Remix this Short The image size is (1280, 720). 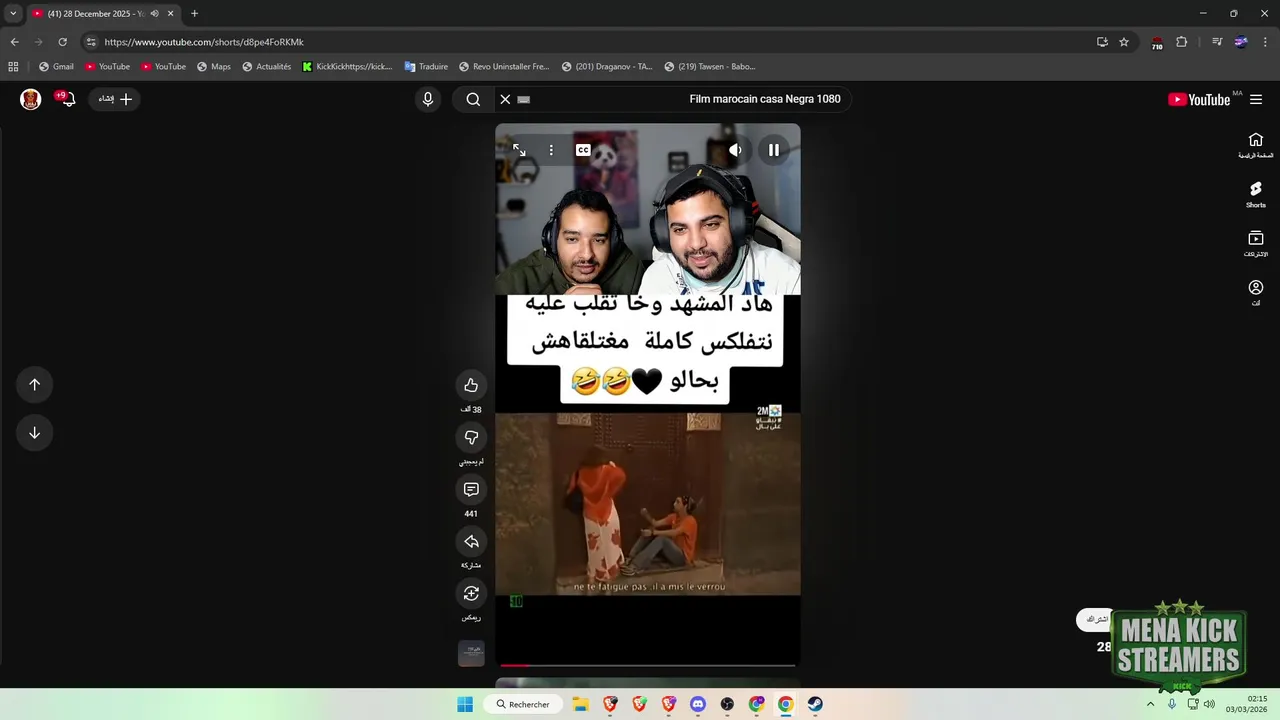coord(471,593)
